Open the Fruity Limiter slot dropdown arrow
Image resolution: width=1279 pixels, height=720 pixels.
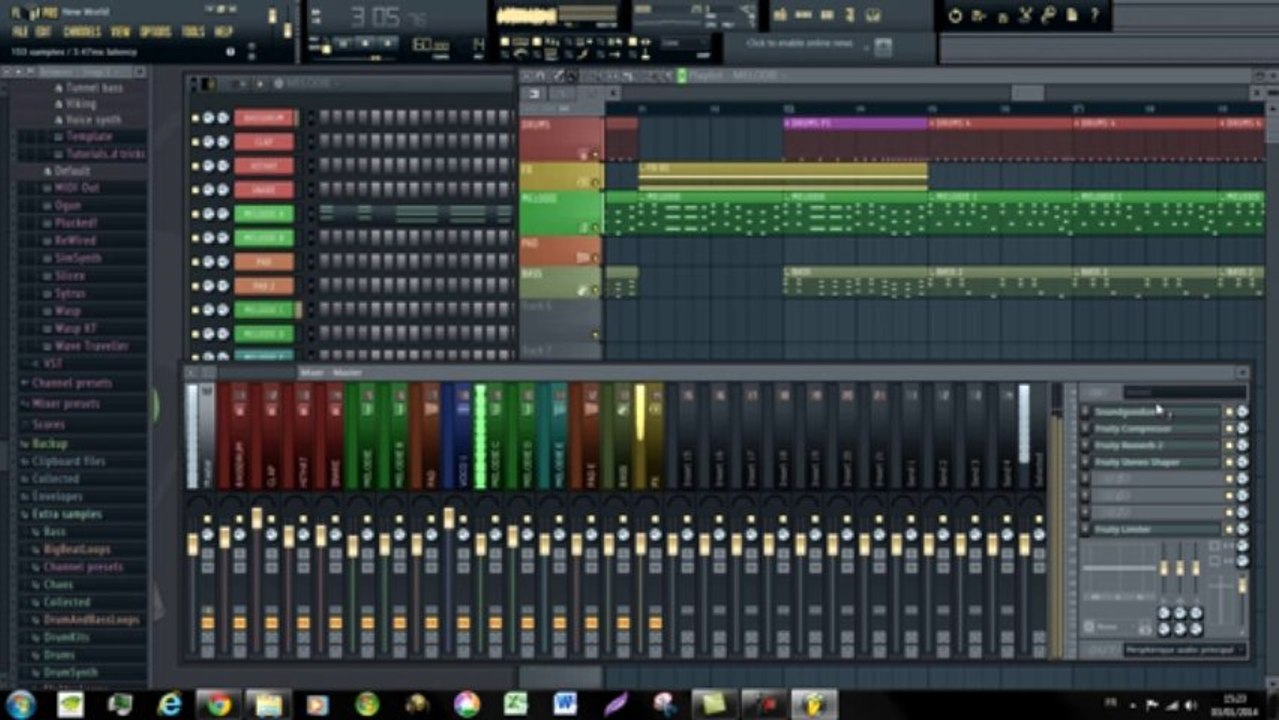1085,529
